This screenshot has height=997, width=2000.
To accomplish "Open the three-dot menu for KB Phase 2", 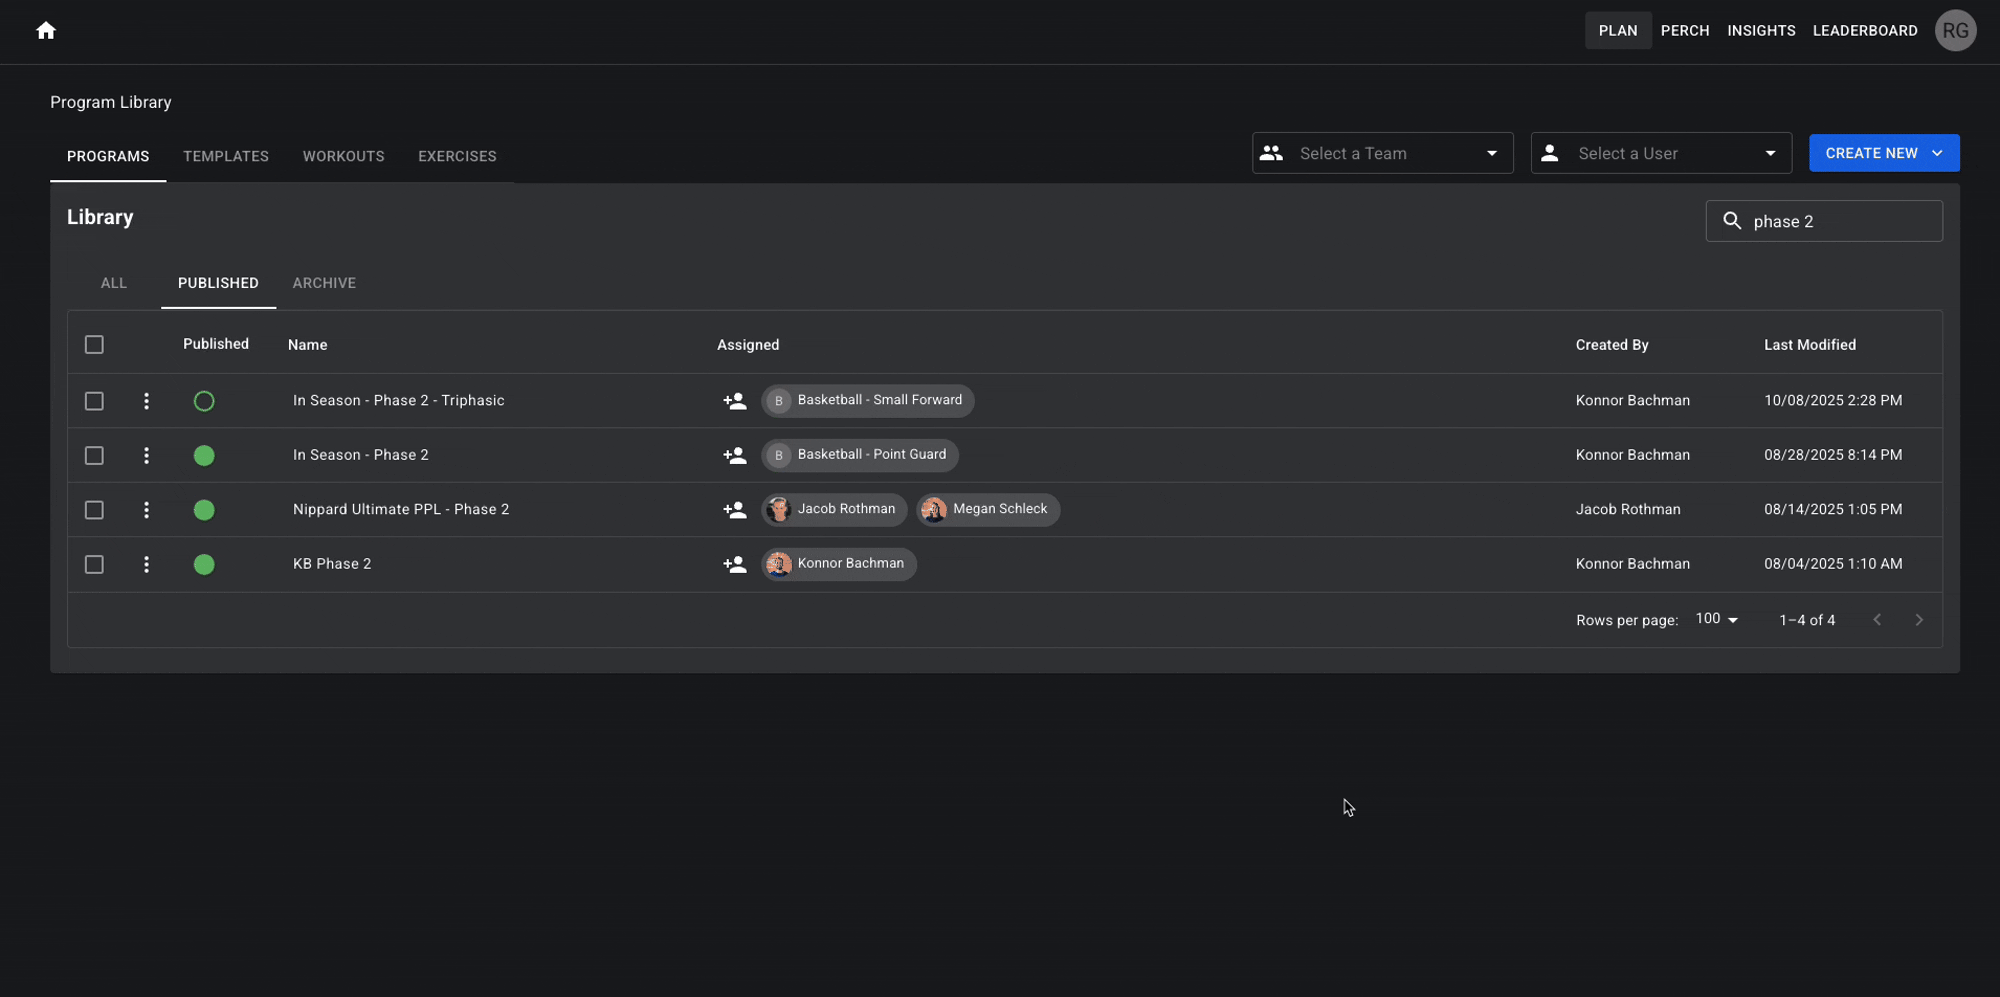I will click(146, 564).
